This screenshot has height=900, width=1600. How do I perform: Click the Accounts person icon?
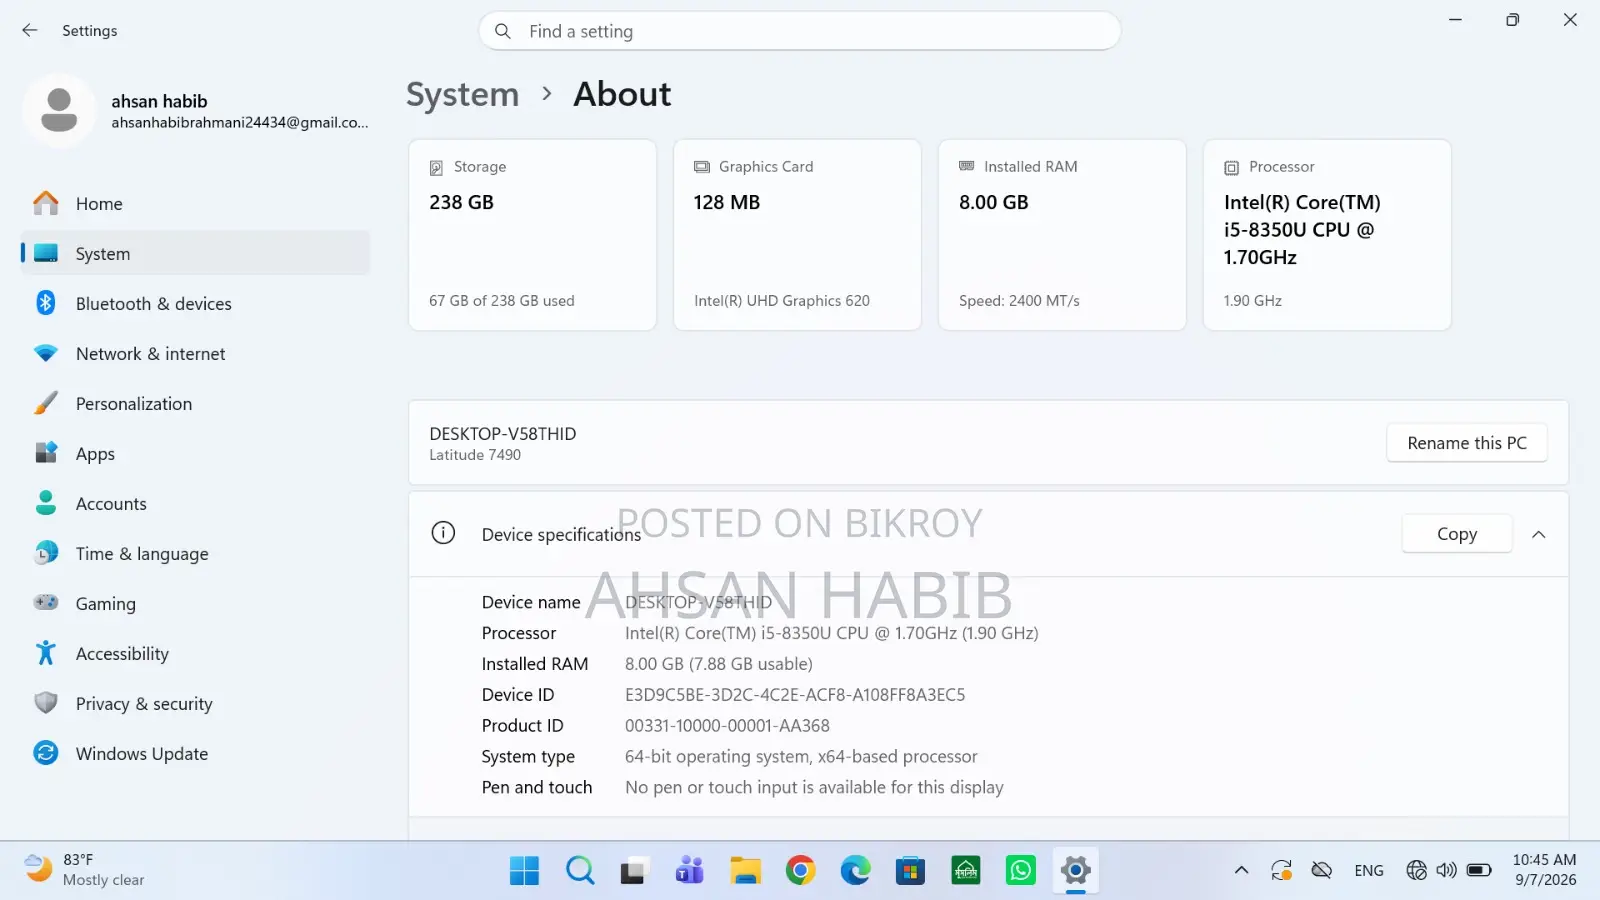[46, 503]
